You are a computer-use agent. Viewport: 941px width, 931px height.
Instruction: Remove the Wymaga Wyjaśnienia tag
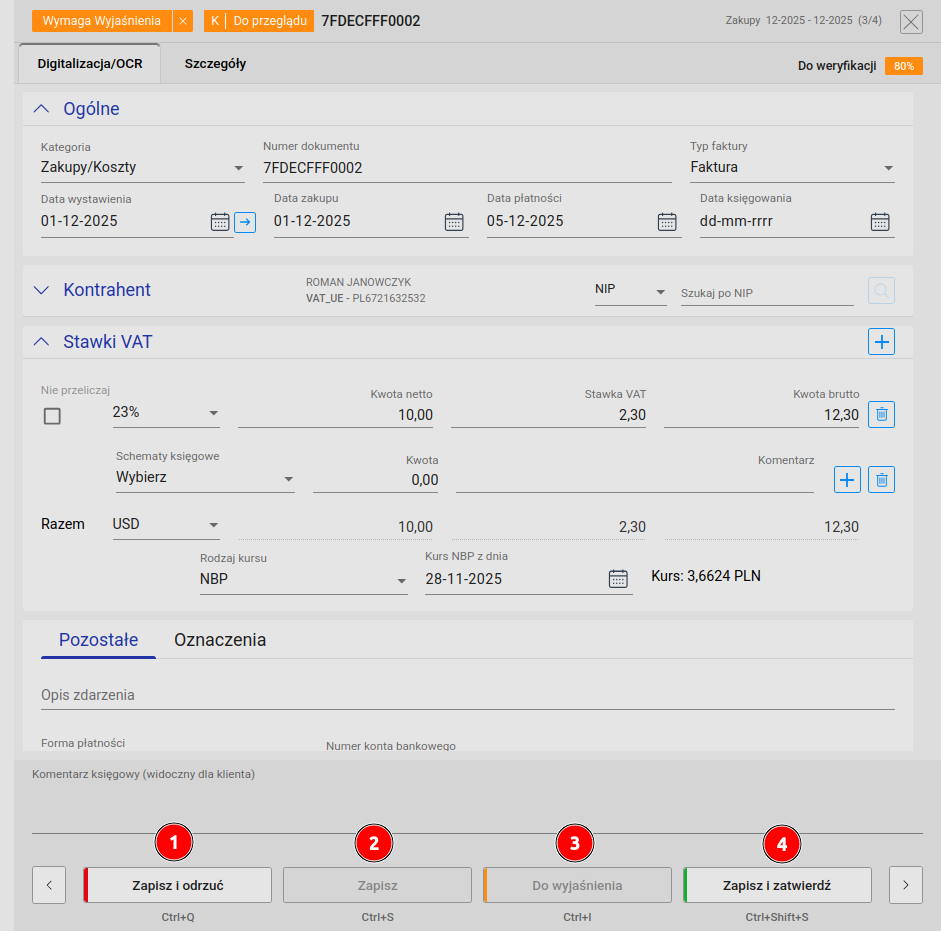[x=182, y=21]
